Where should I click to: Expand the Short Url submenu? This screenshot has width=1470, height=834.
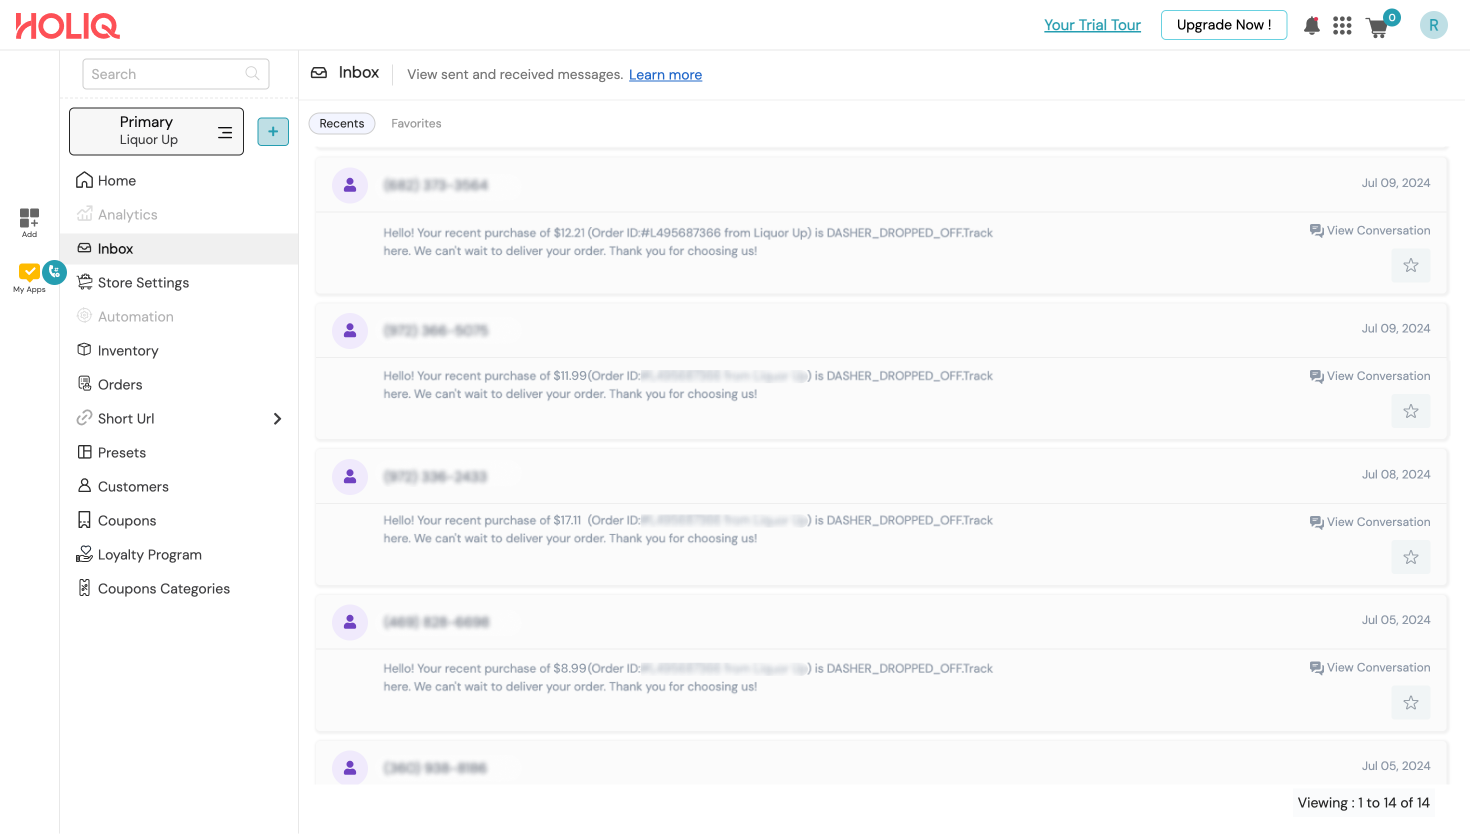pos(277,419)
